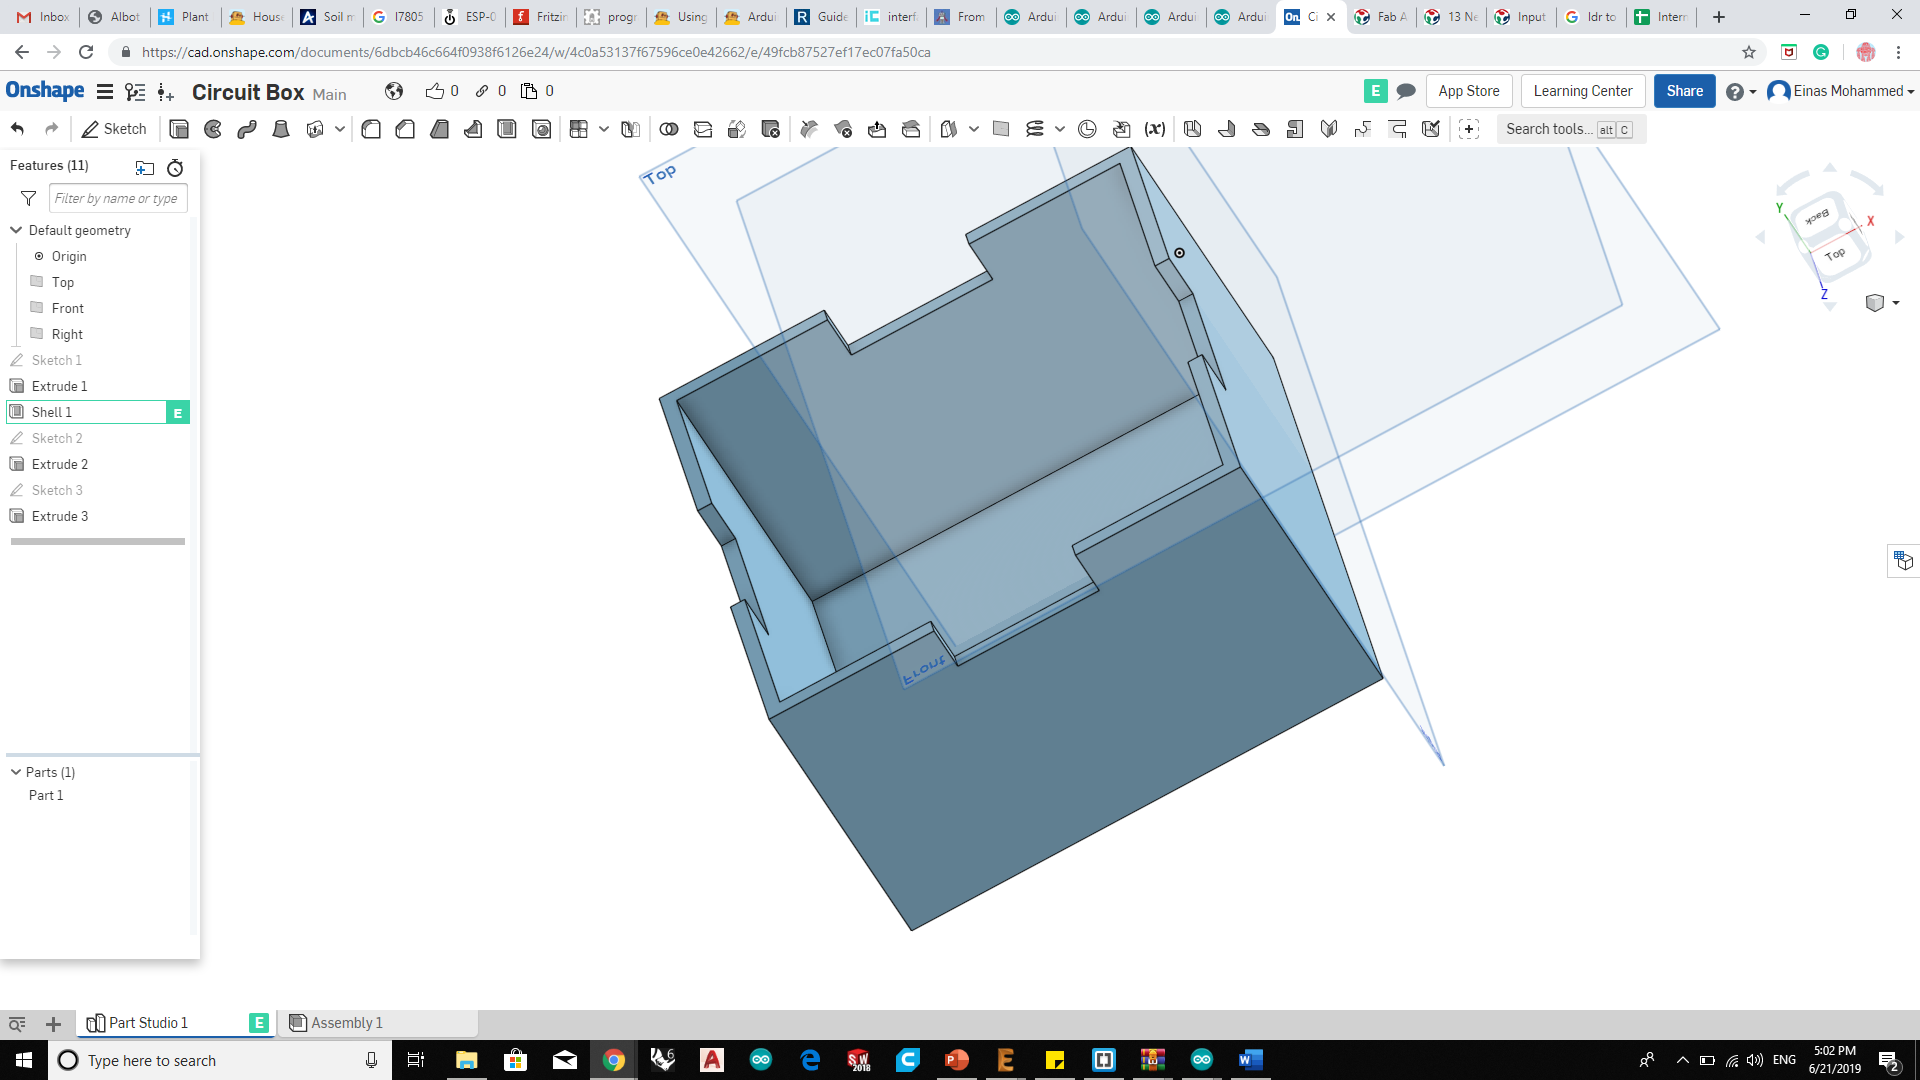The image size is (1920, 1080).
Task: Select the Extrude tool in toolbar
Action: tap(179, 129)
